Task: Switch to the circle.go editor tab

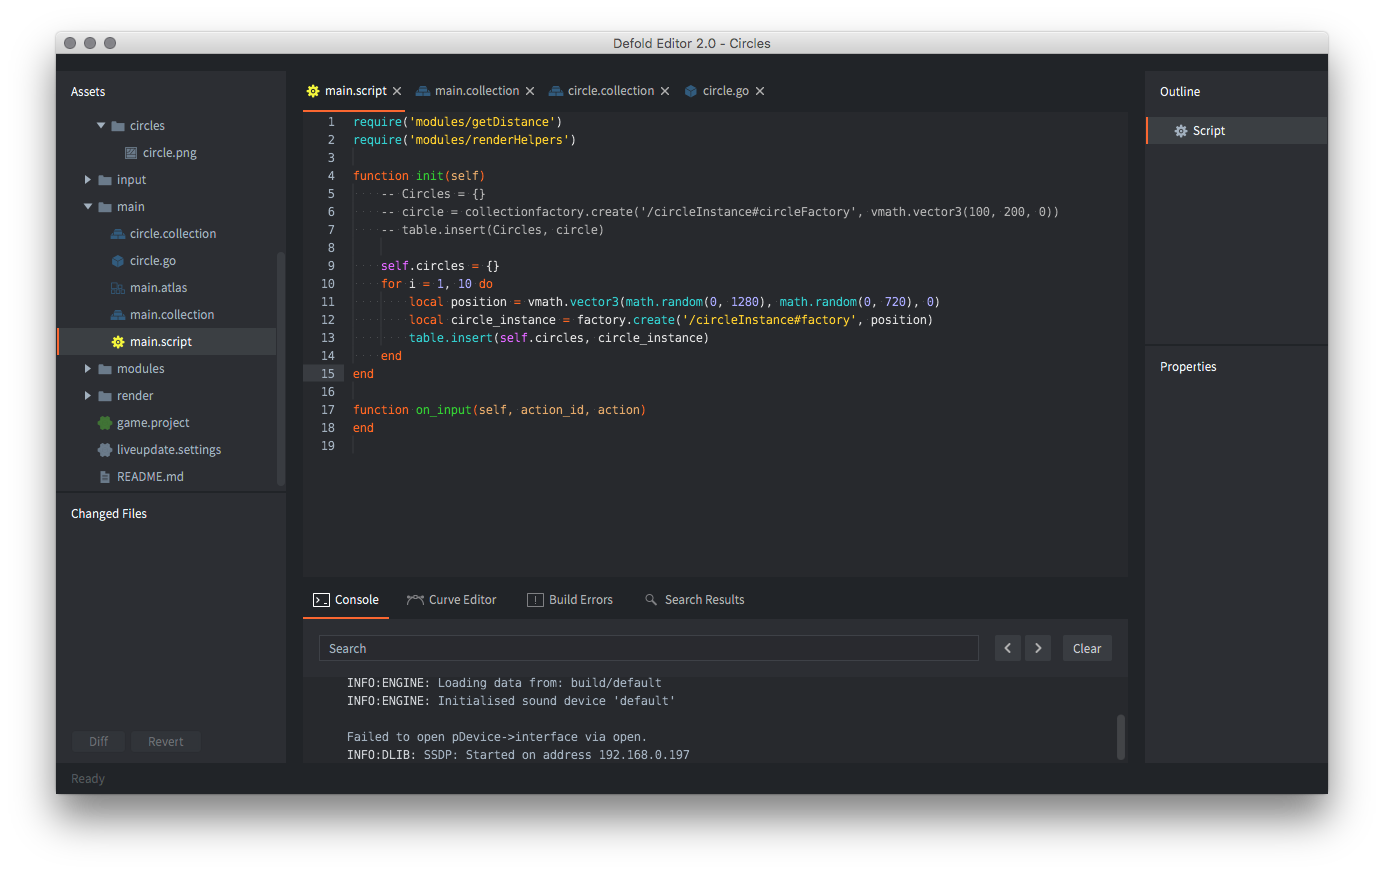Action: click(726, 91)
